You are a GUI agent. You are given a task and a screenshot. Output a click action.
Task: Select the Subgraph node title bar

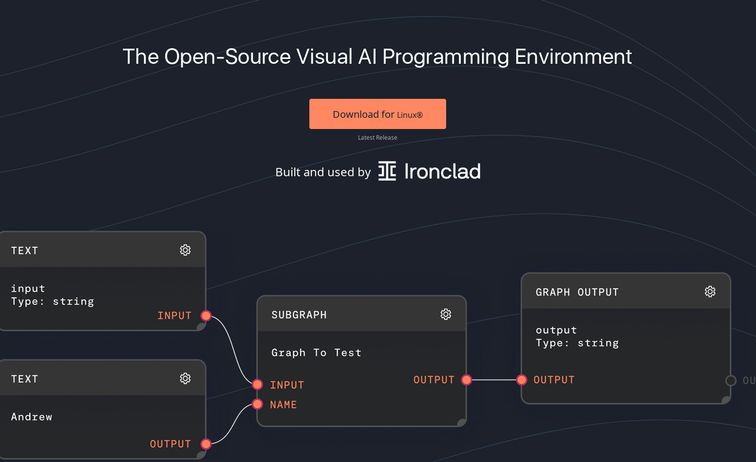340,314
